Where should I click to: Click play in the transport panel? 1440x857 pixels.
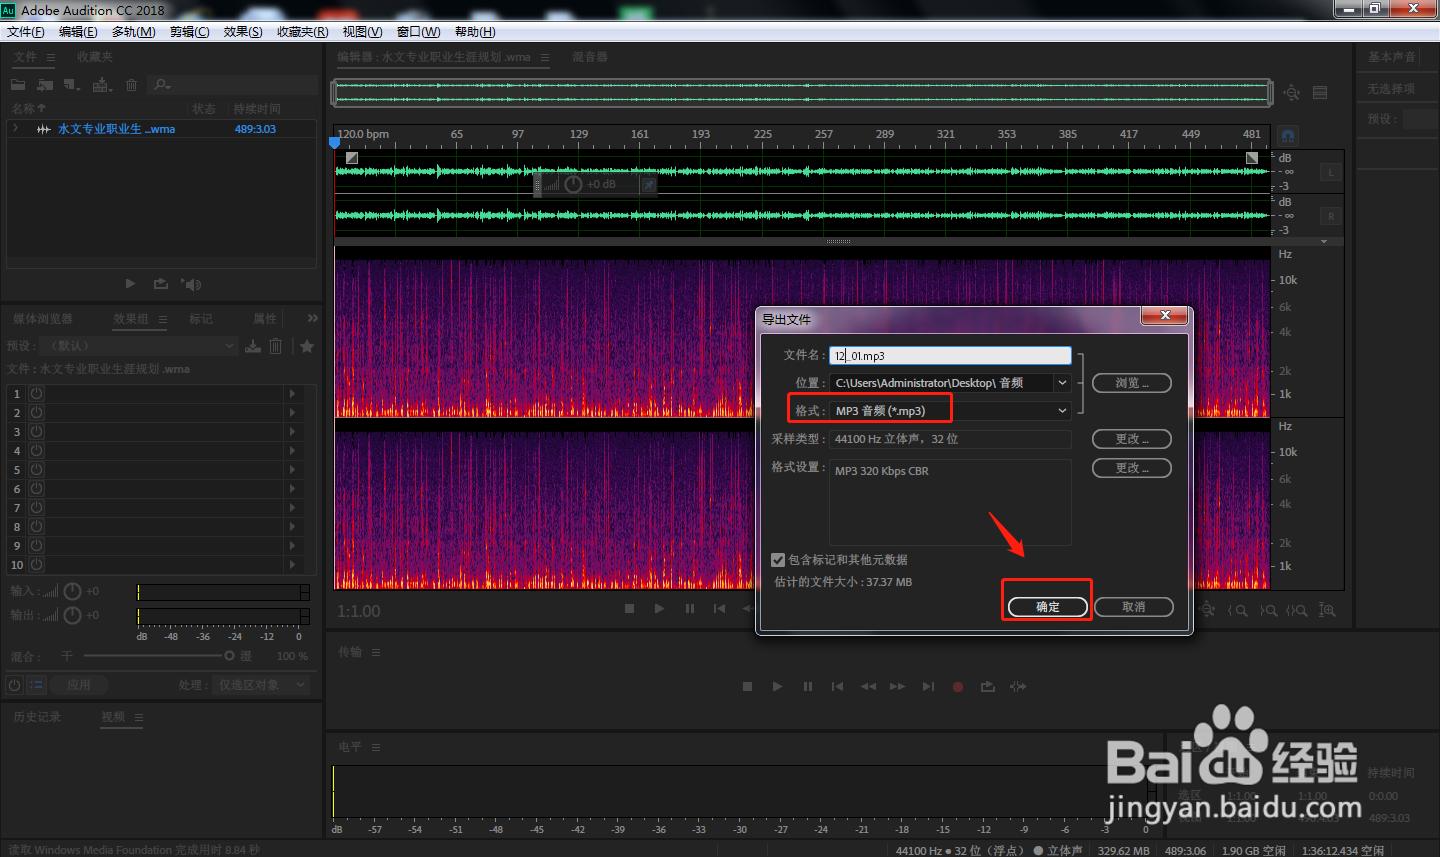point(777,687)
